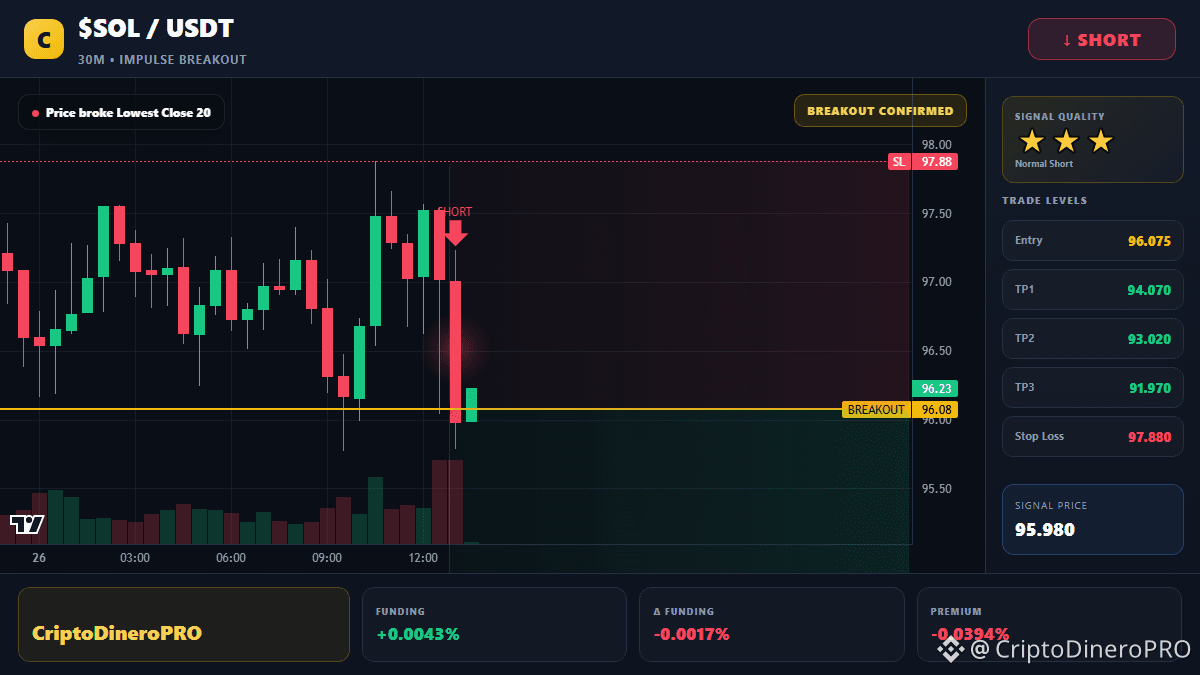Click the latest small green candle
1200x675 pixels.
(x=471, y=405)
